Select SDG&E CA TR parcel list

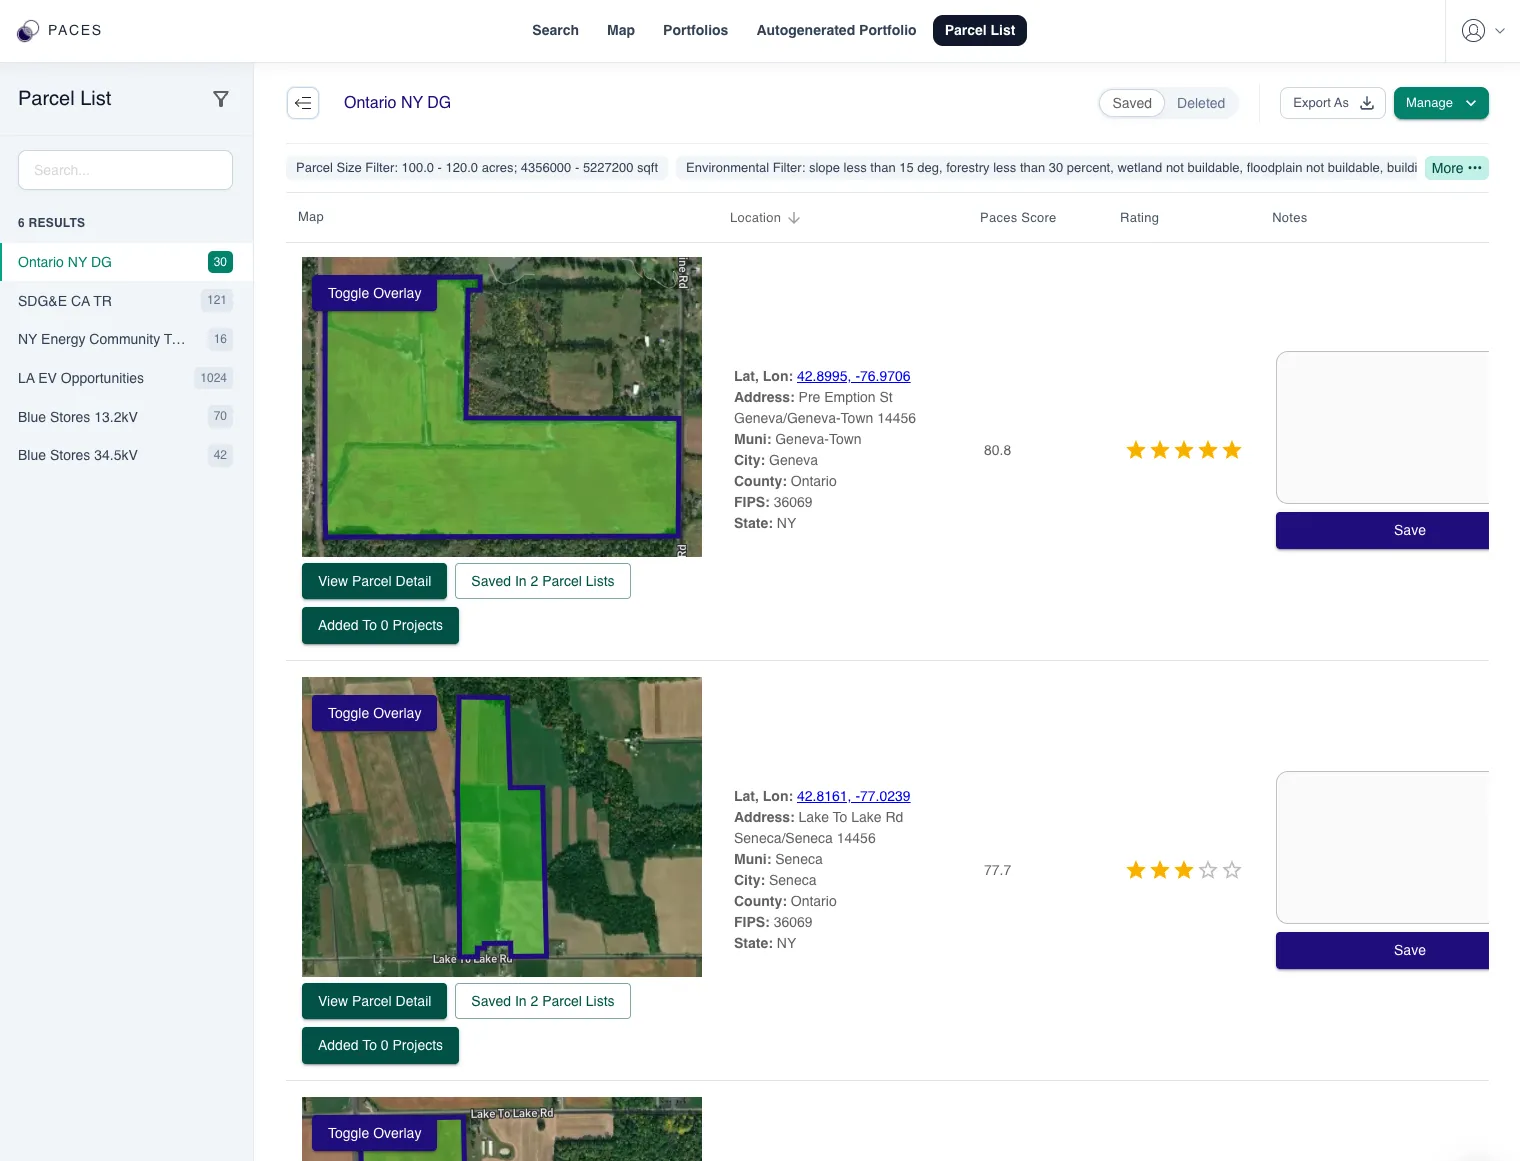coord(65,301)
